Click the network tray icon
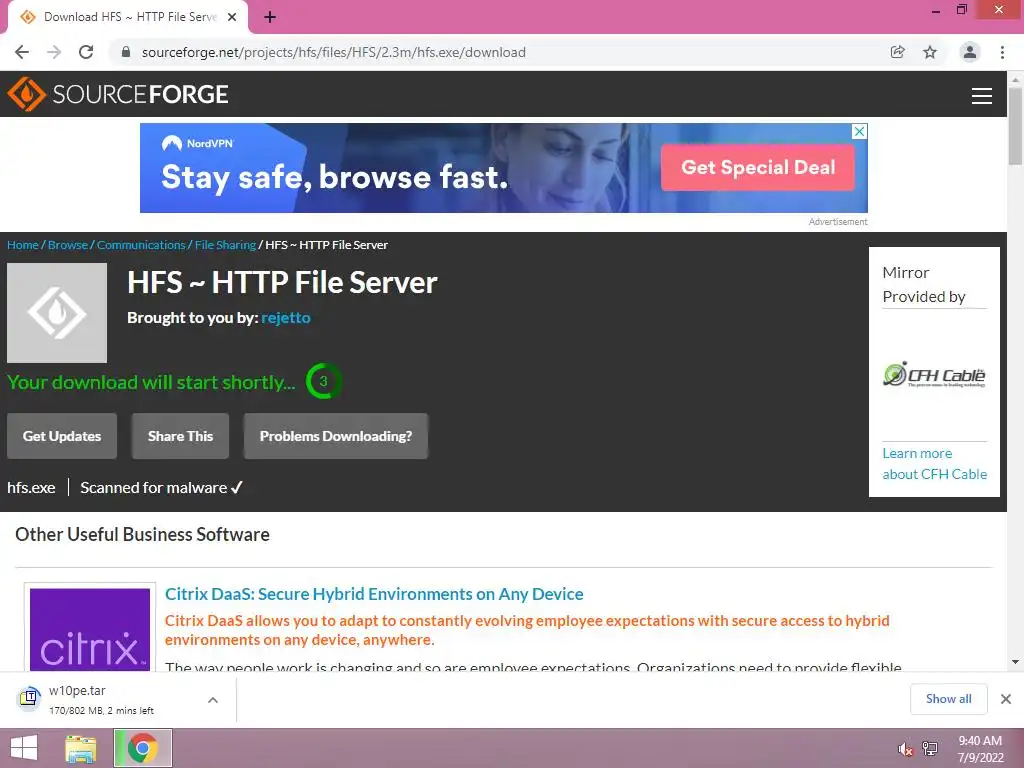1024x768 pixels. 930,749
